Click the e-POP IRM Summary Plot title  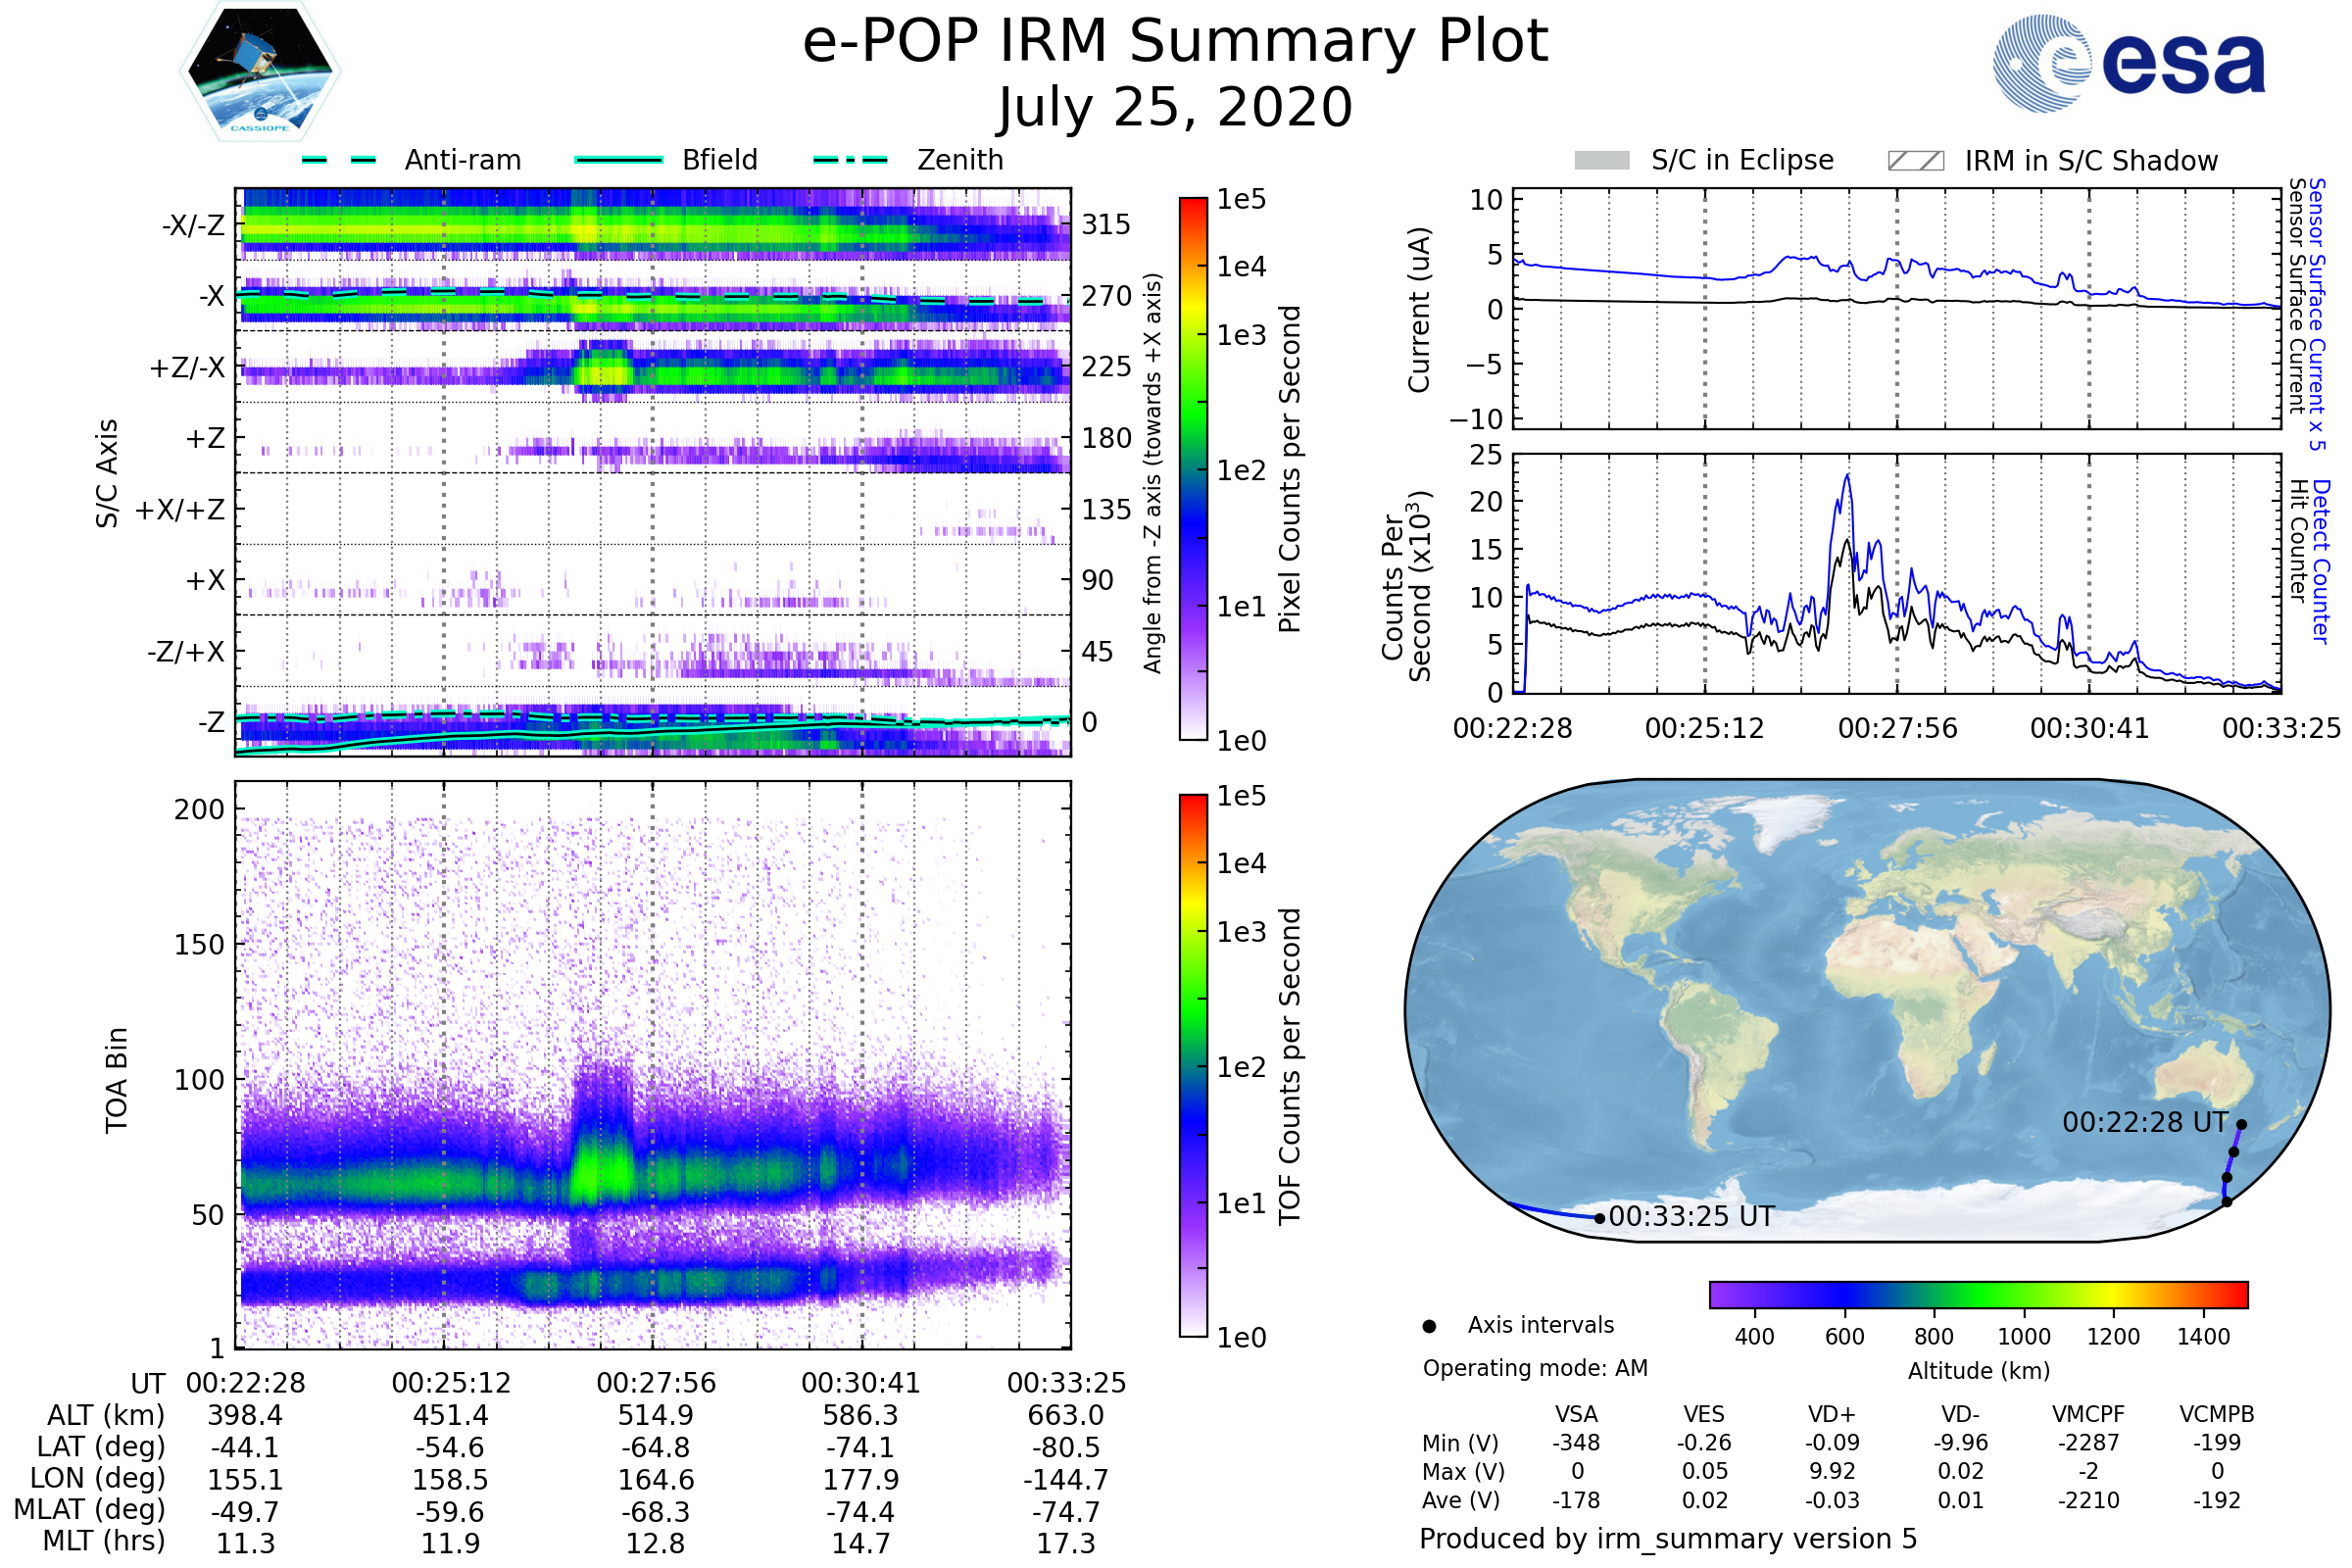[1175, 42]
